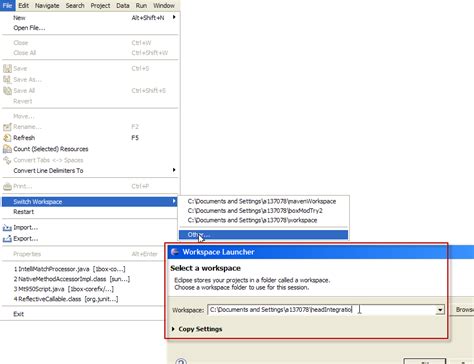Open recent file IntelliMatchProcessor.java

[x=70, y=269]
